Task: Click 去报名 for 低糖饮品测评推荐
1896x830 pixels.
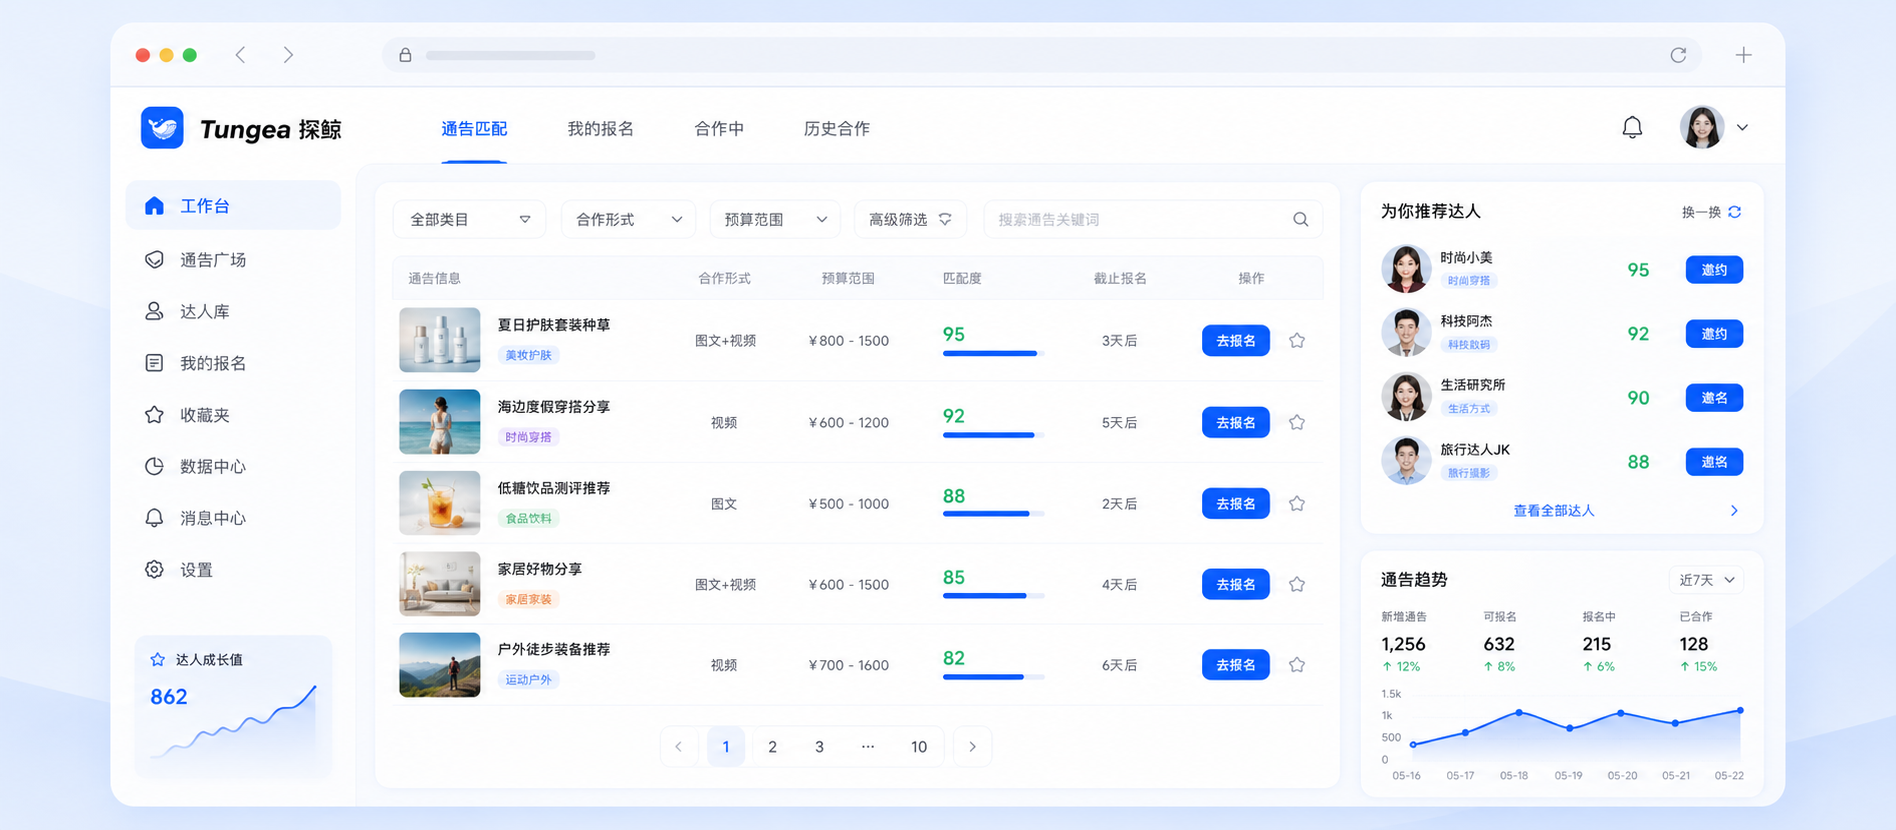Action: (1236, 503)
